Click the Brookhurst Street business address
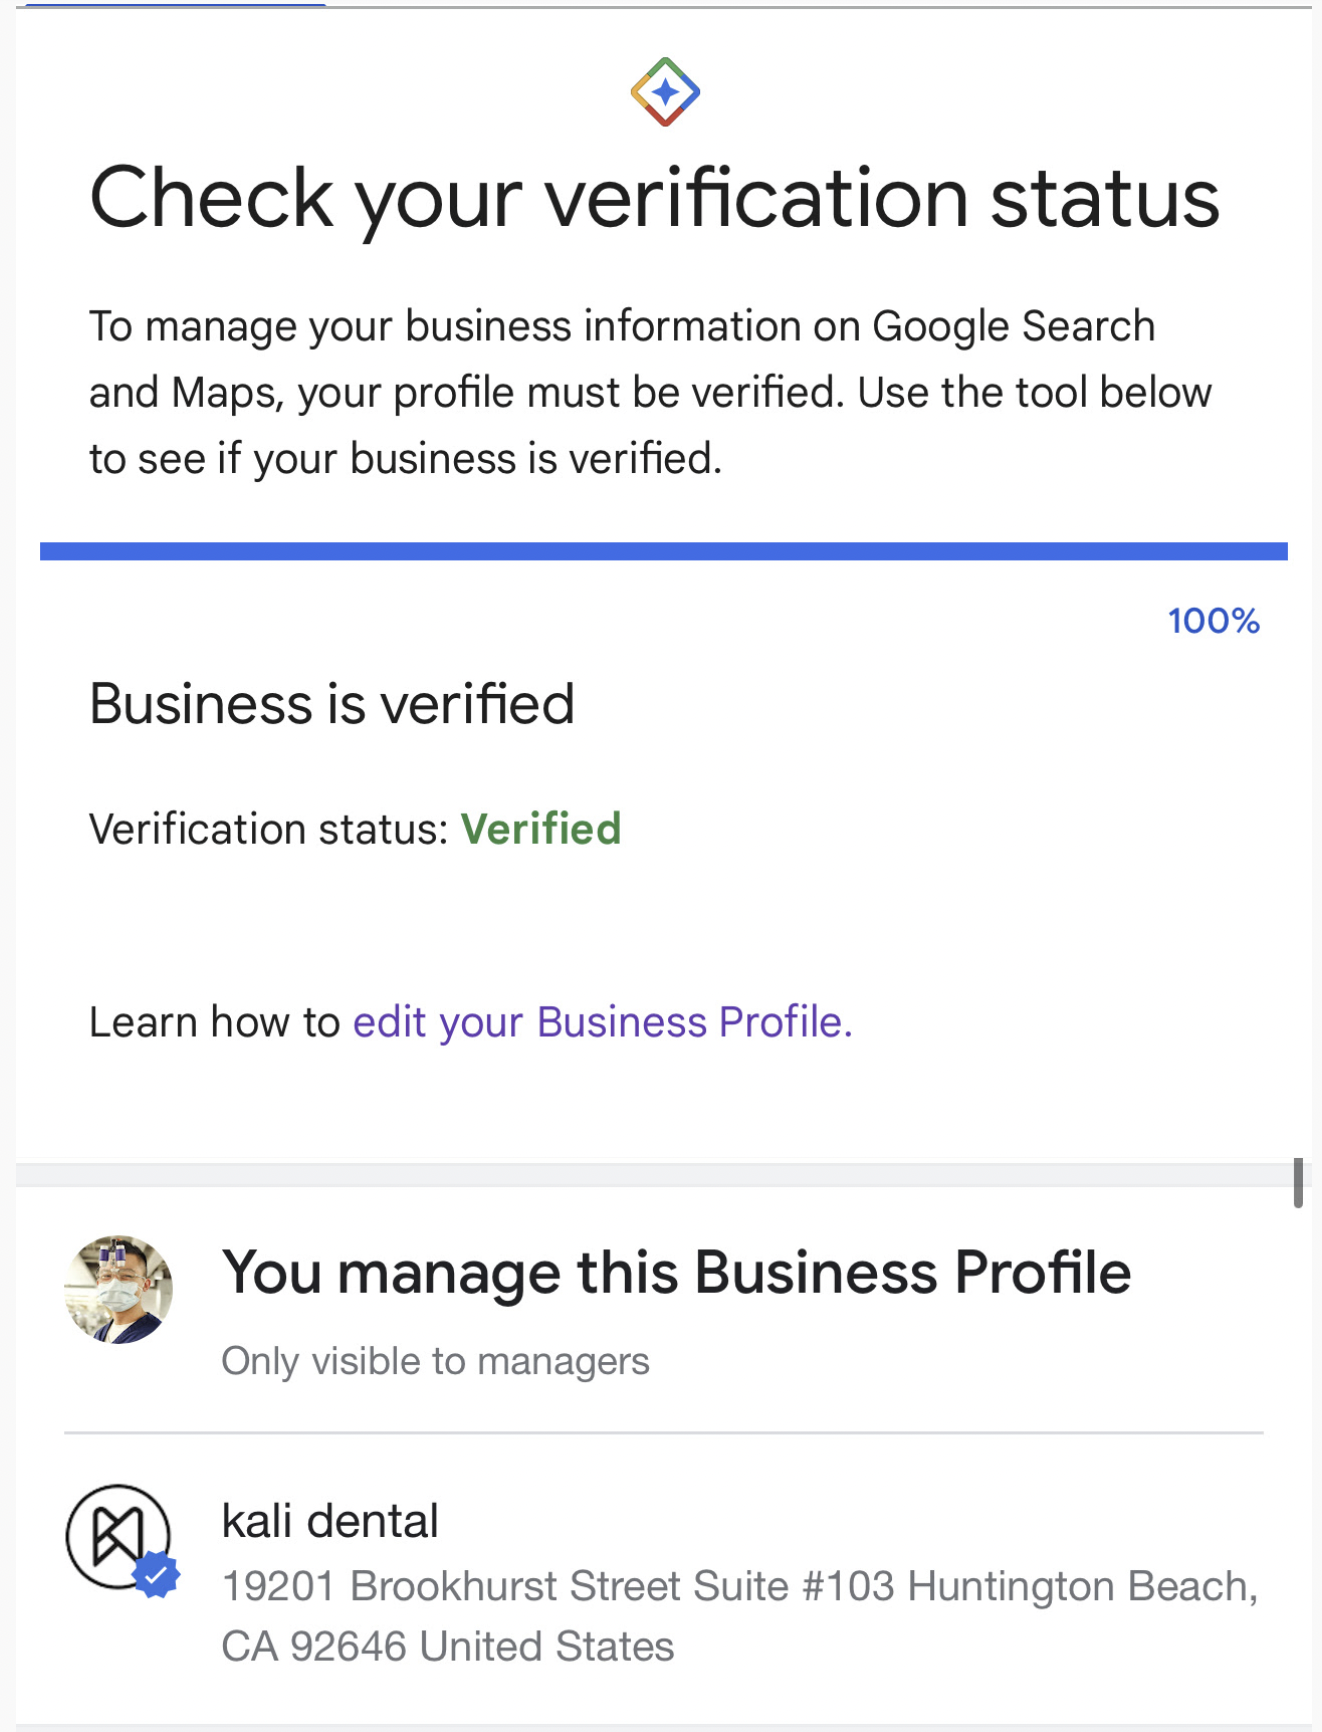The height and width of the screenshot is (1732, 1322). 738,1615
